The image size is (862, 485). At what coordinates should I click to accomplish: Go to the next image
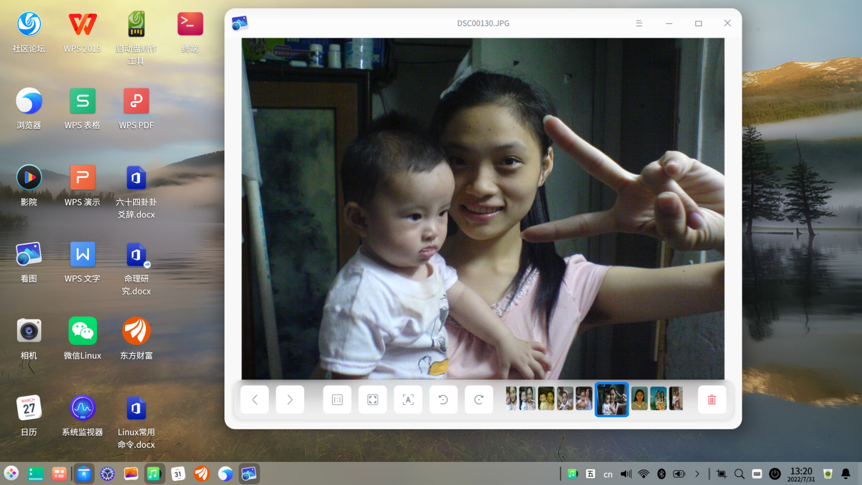pos(290,400)
